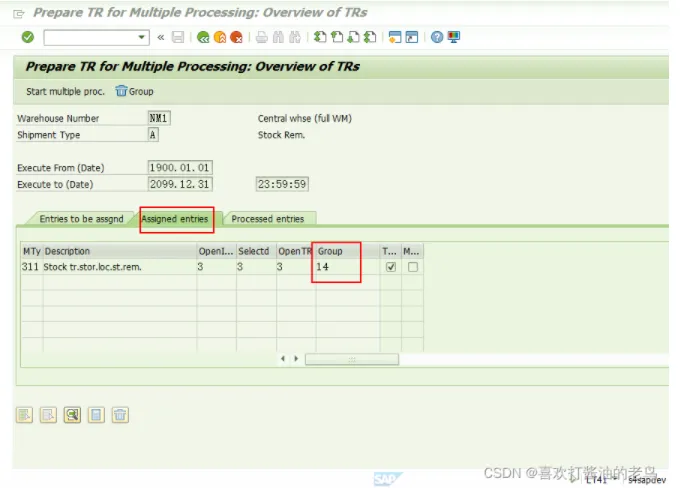Image resolution: width=680 pixels, height=488 pixels.
Task: Click Group column header
Action: click(348, 251)
